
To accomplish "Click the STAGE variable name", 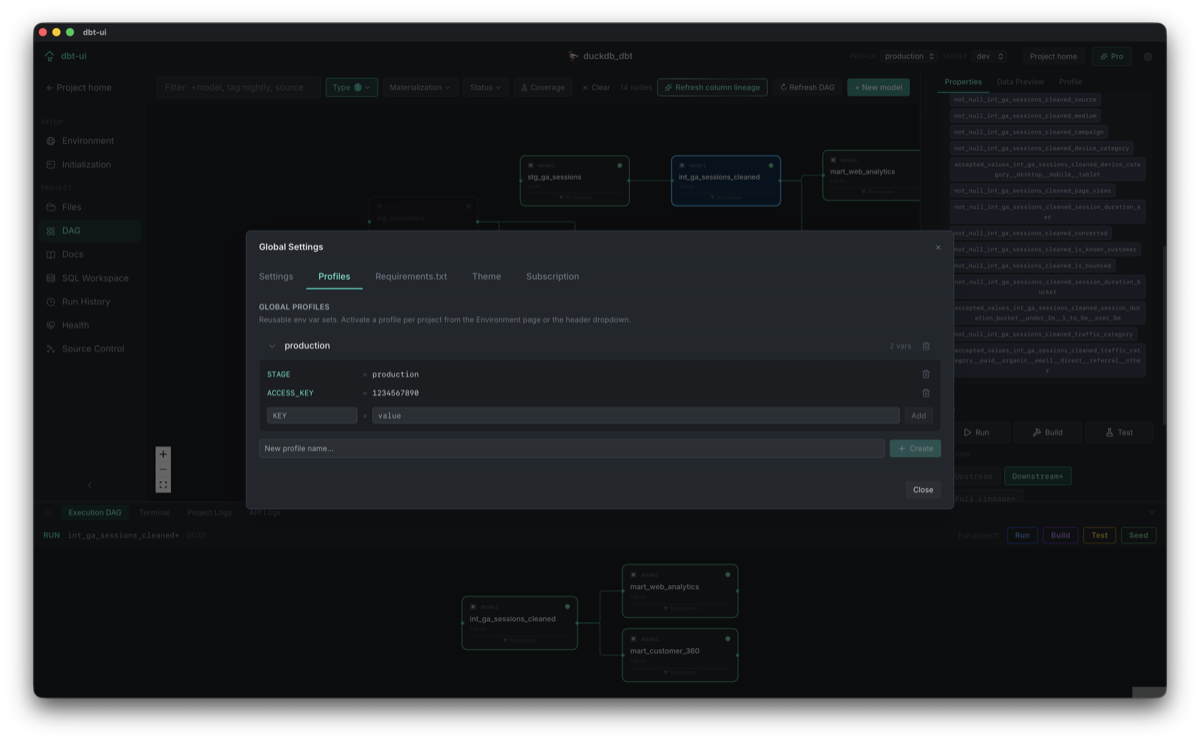I will (278, 374).
